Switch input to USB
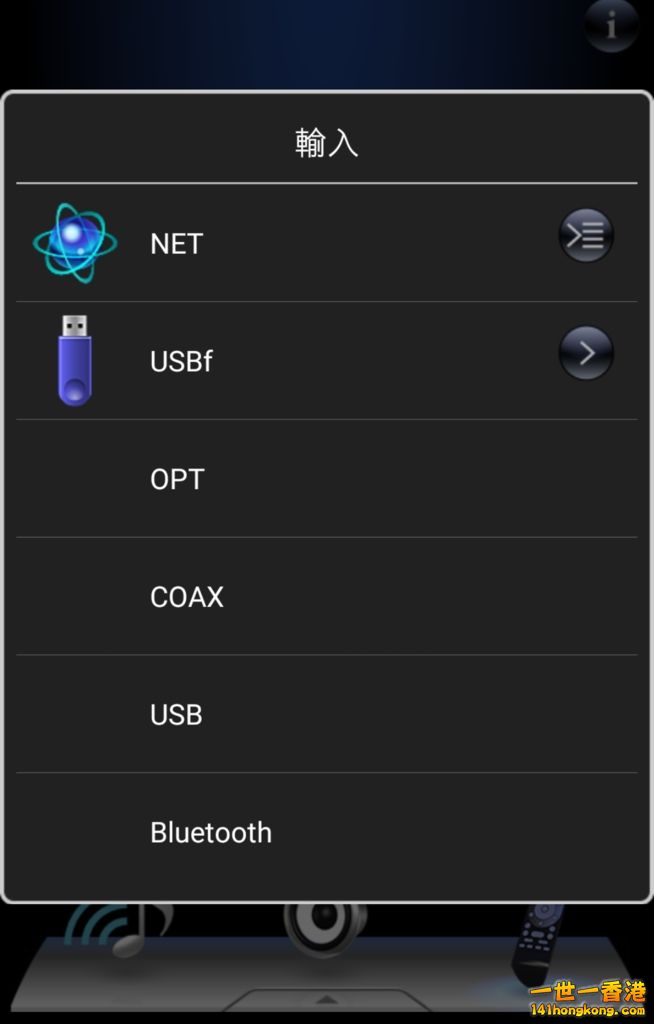The height and width of the screenshot is (1024, 654). [176, 715]
